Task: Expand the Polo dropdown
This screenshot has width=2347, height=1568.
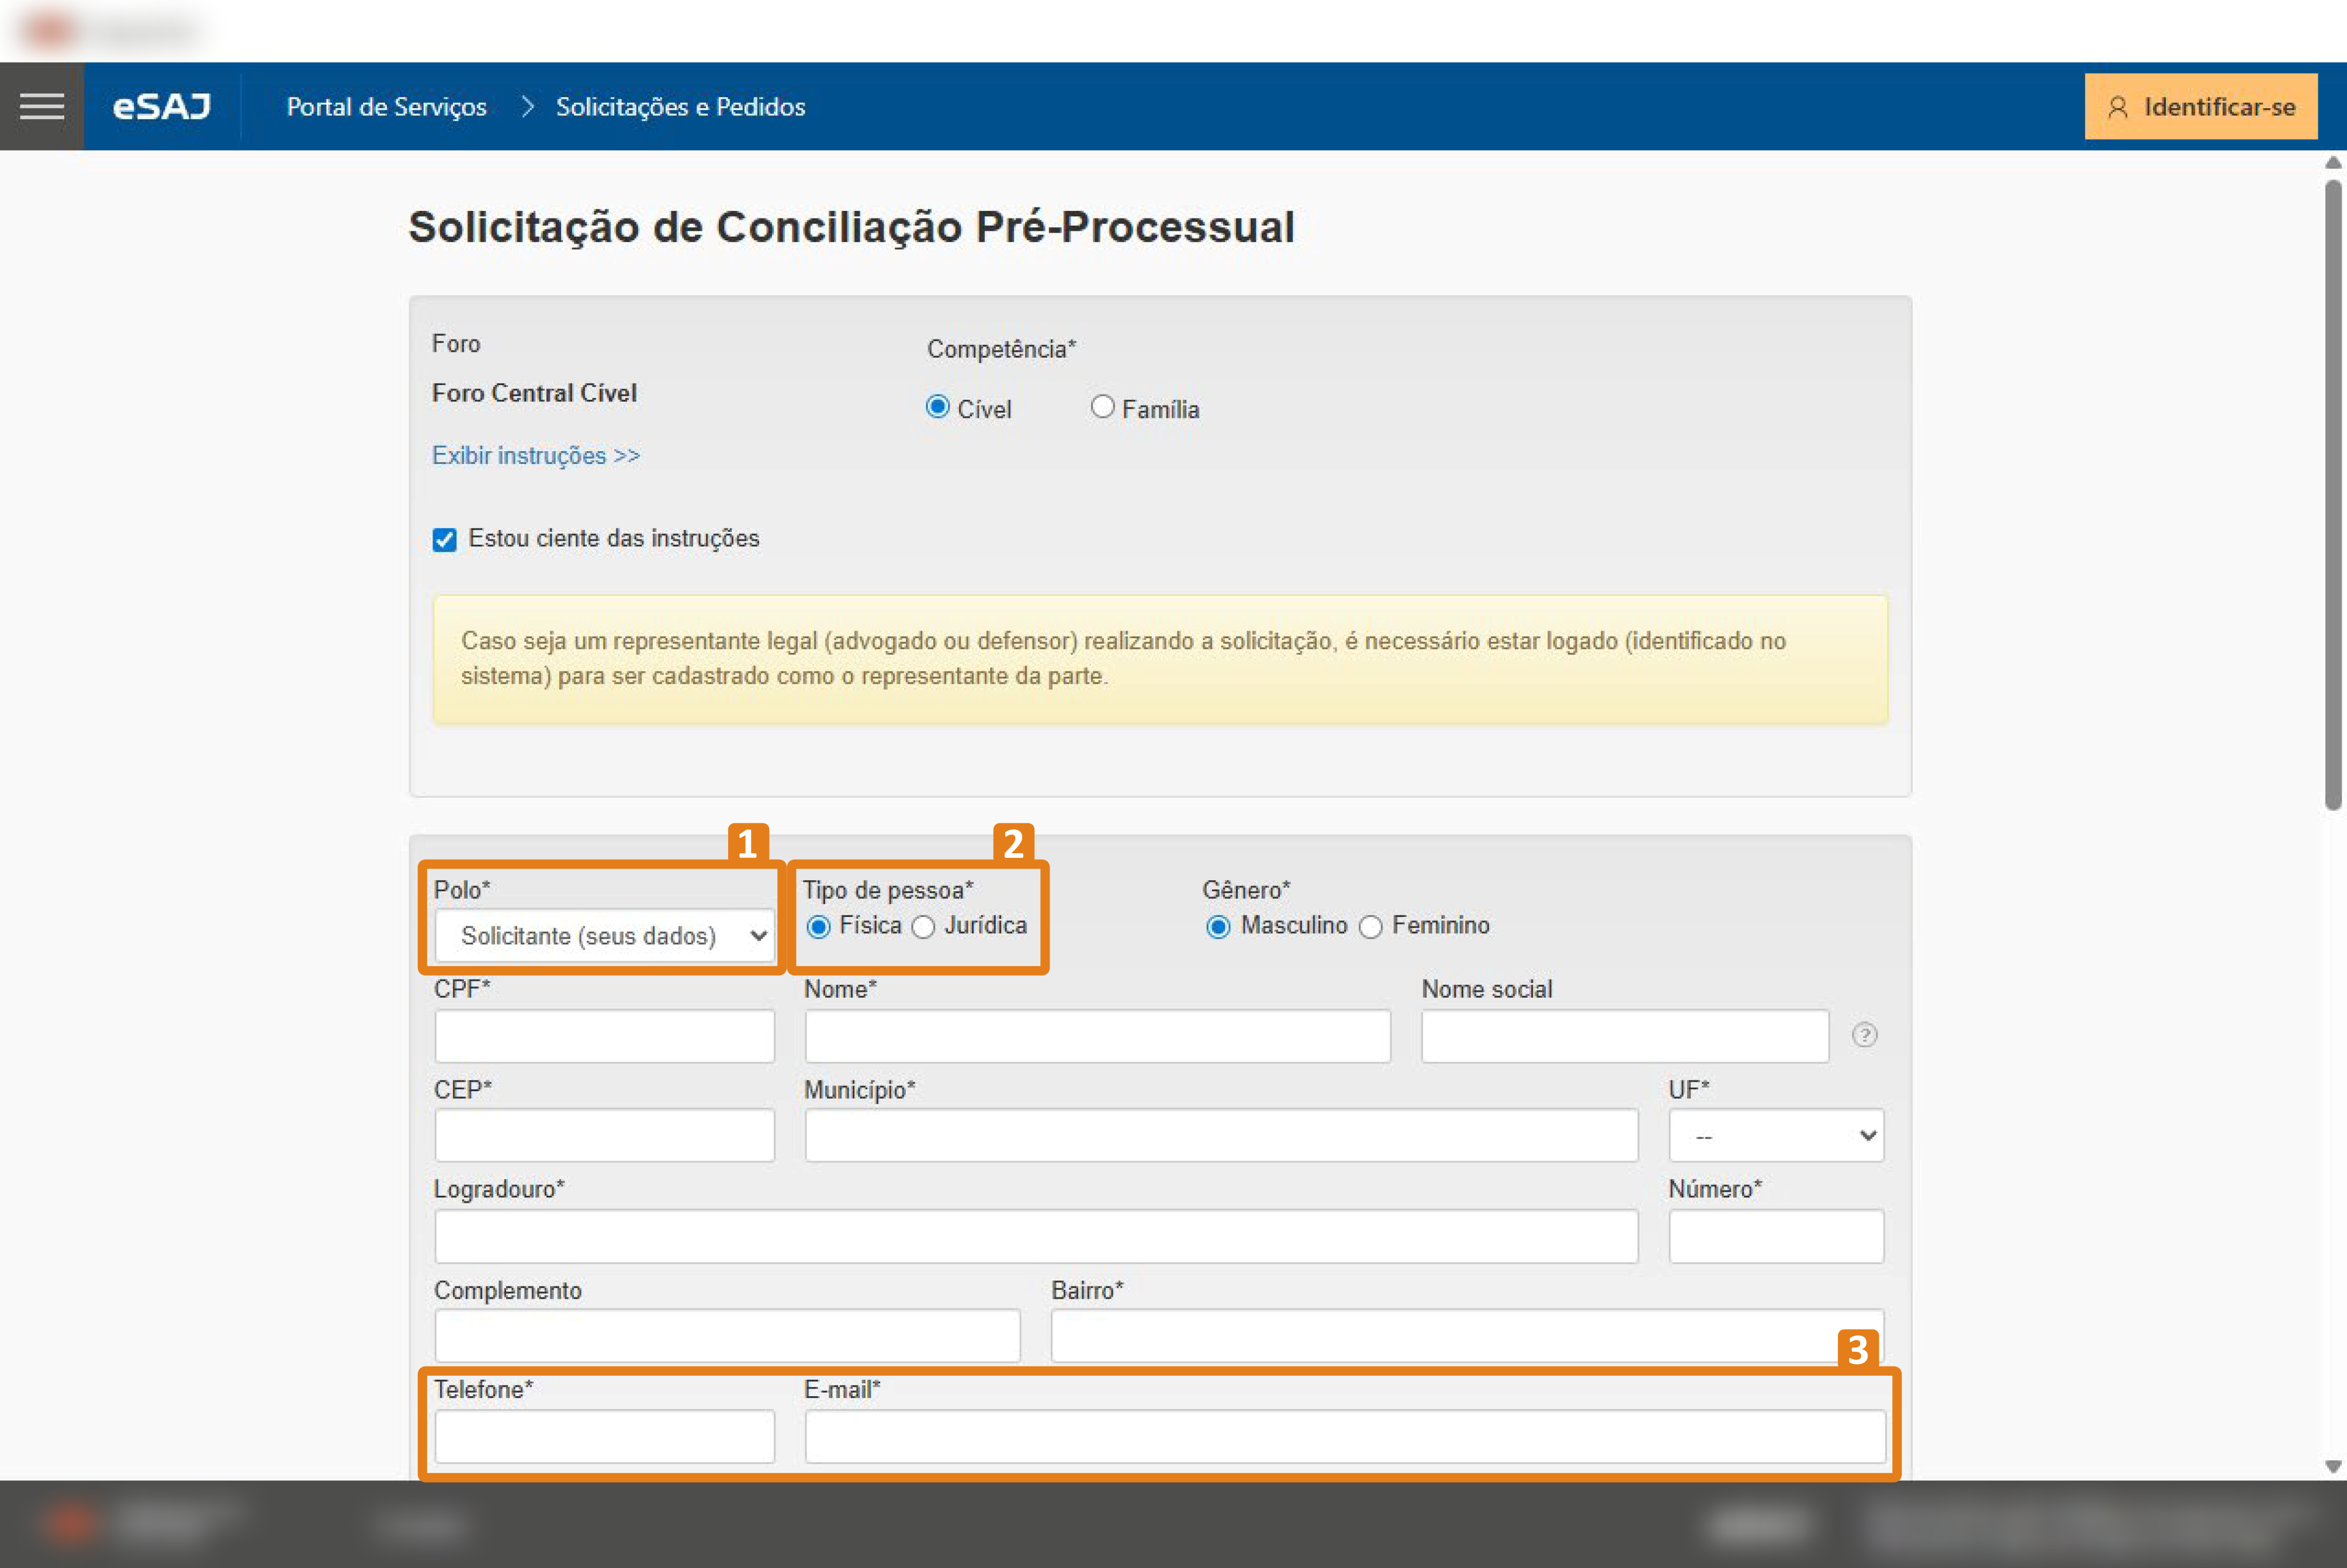Action: (604, 936)
